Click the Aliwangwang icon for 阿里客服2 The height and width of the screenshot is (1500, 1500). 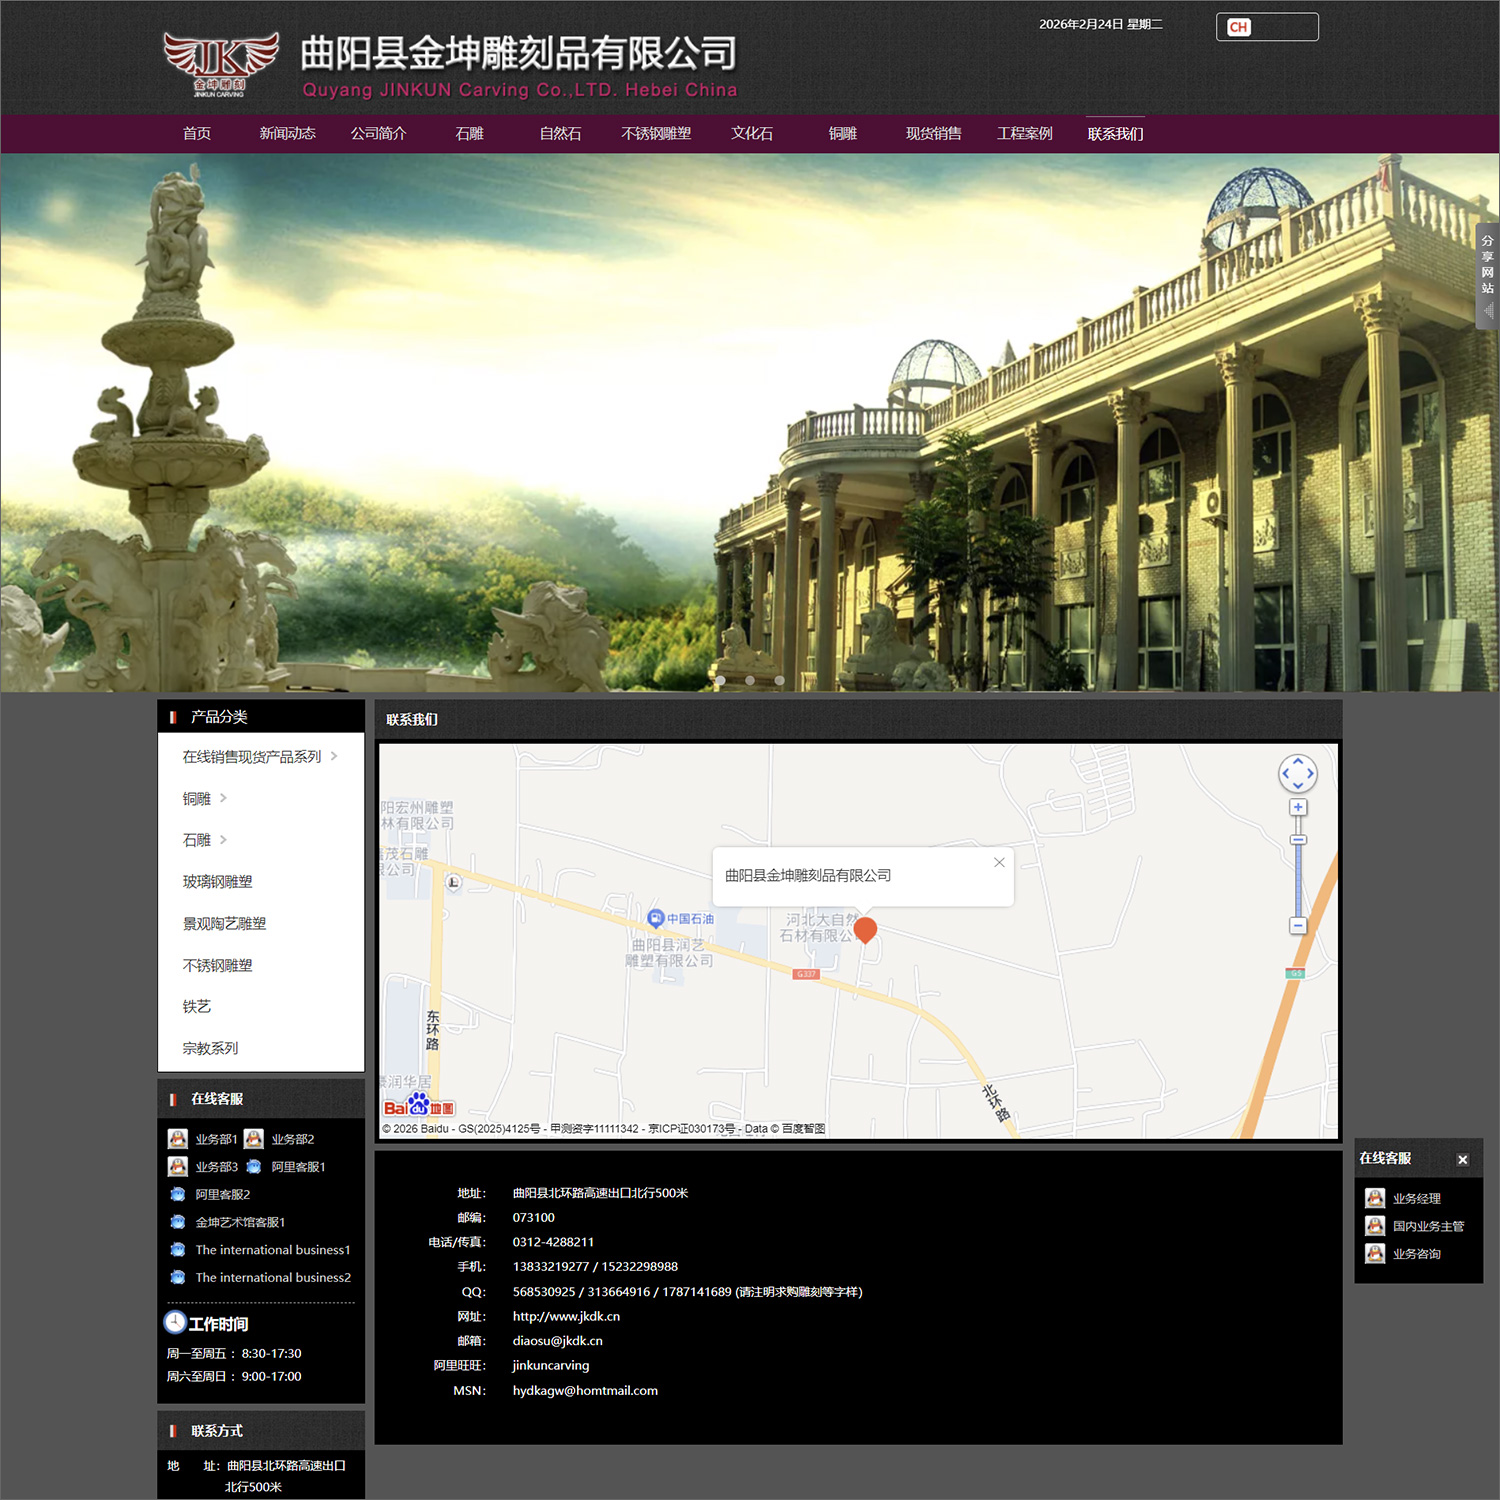click(178, 1194)
